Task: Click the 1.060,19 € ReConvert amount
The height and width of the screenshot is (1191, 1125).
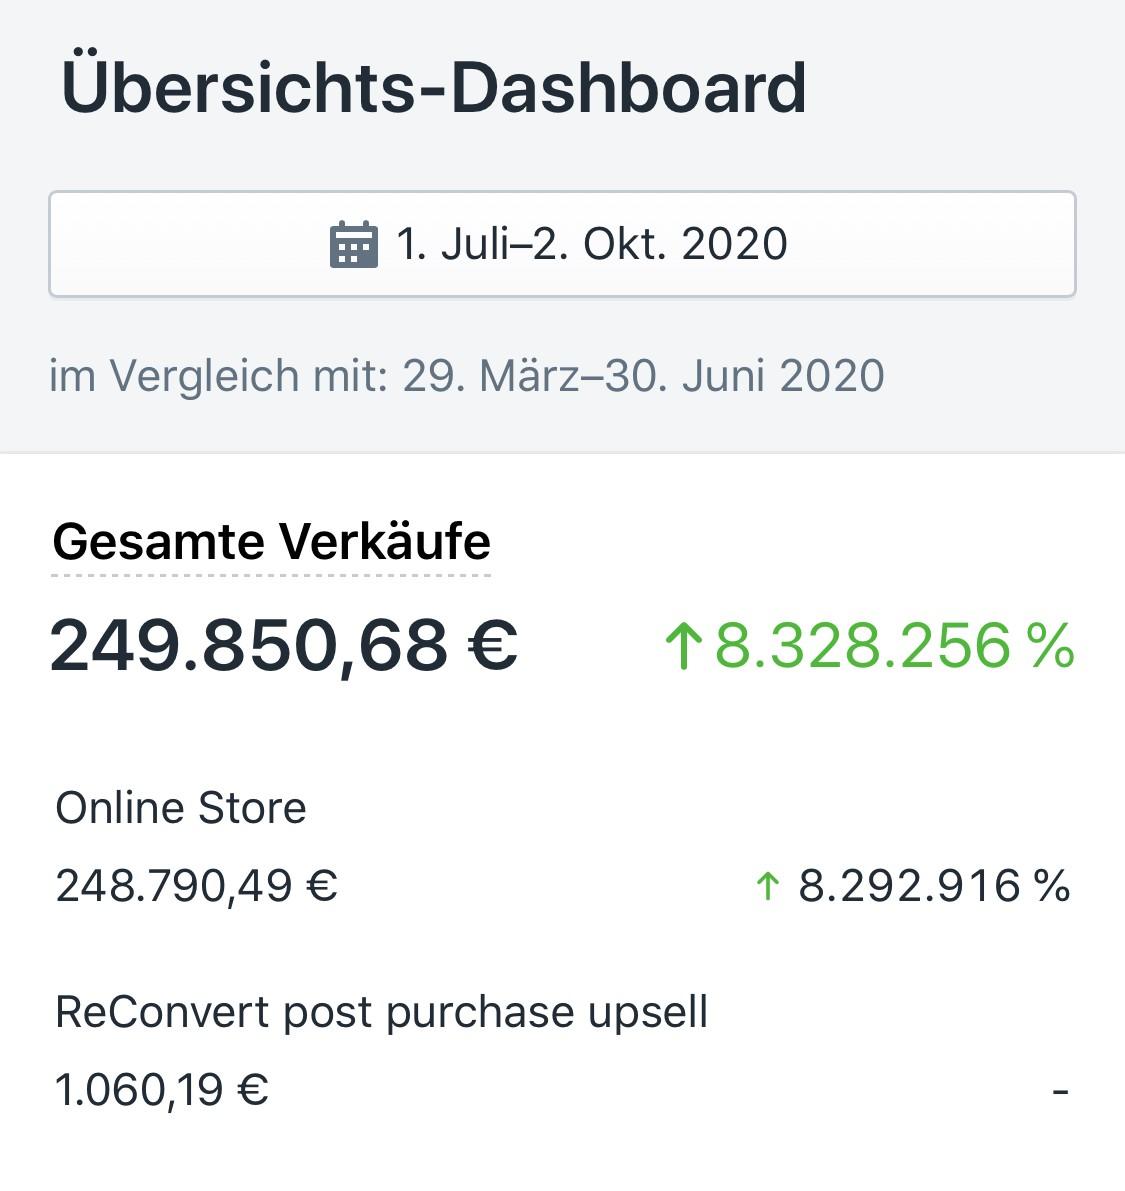Action: (x=161, y=1089)
